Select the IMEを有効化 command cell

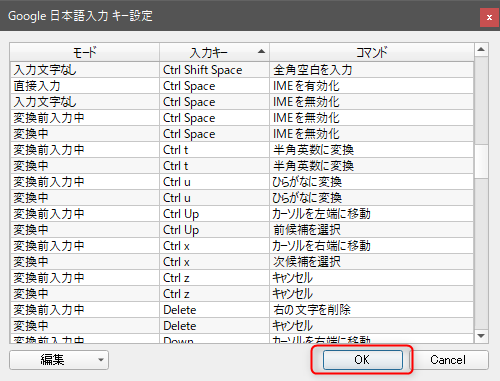pos(372,86)
